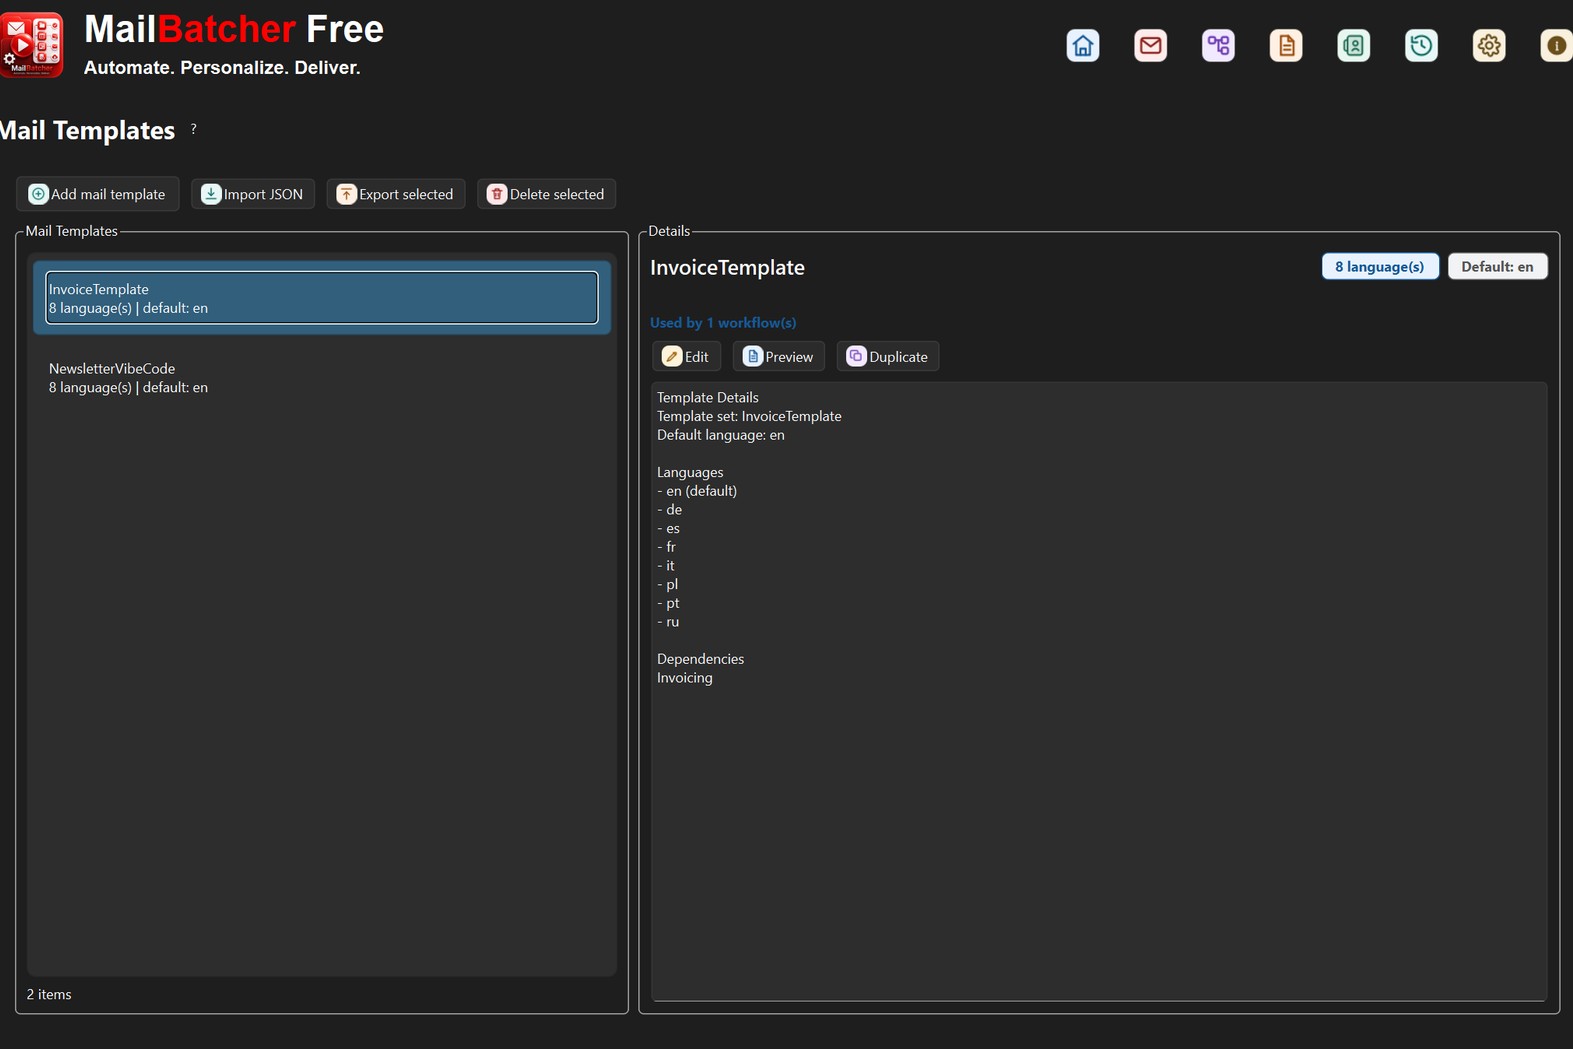The image size is (1573, 1049).
Task: Click Export selected button
Action: 396,194
